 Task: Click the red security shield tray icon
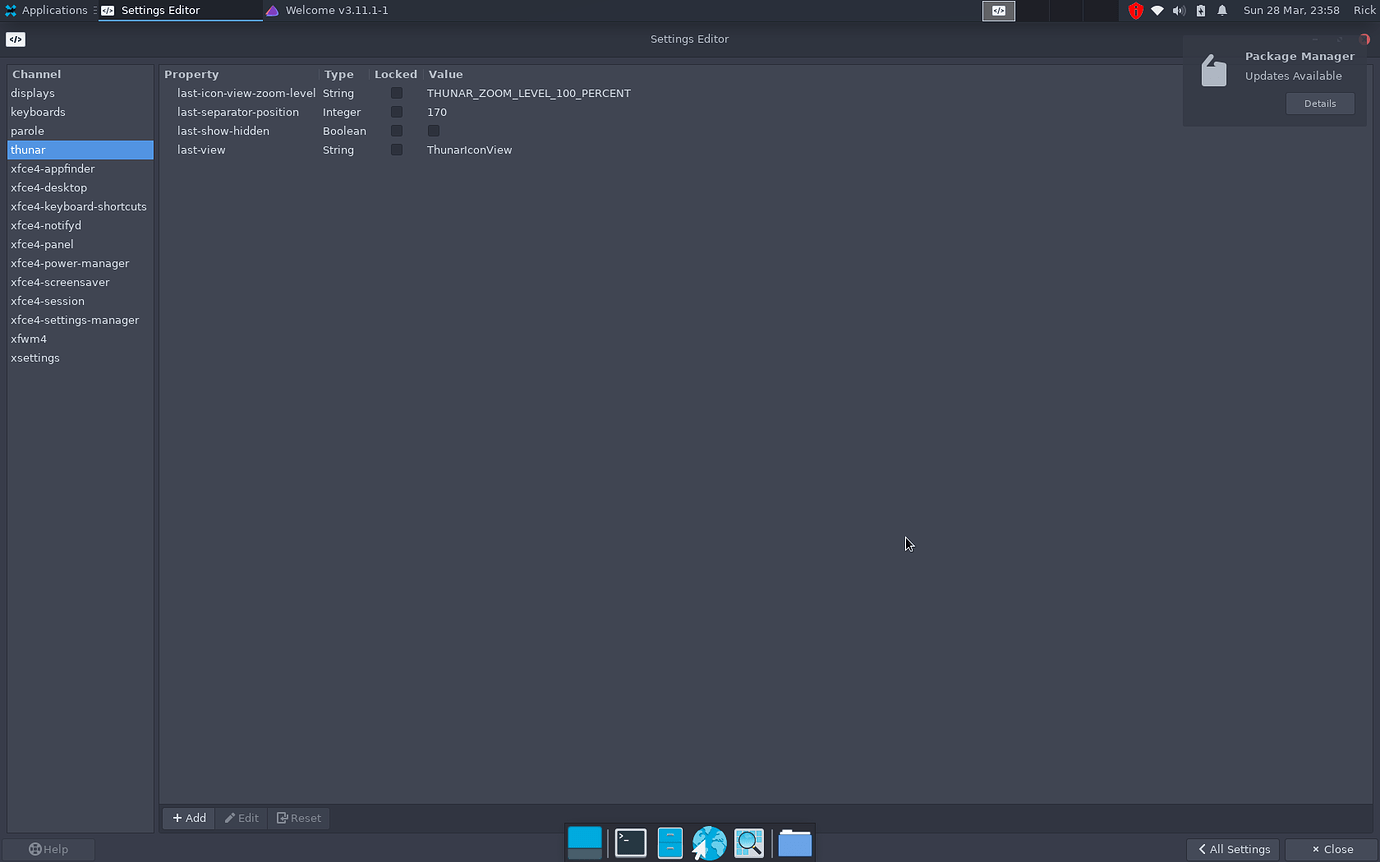tap(1135, 10)
